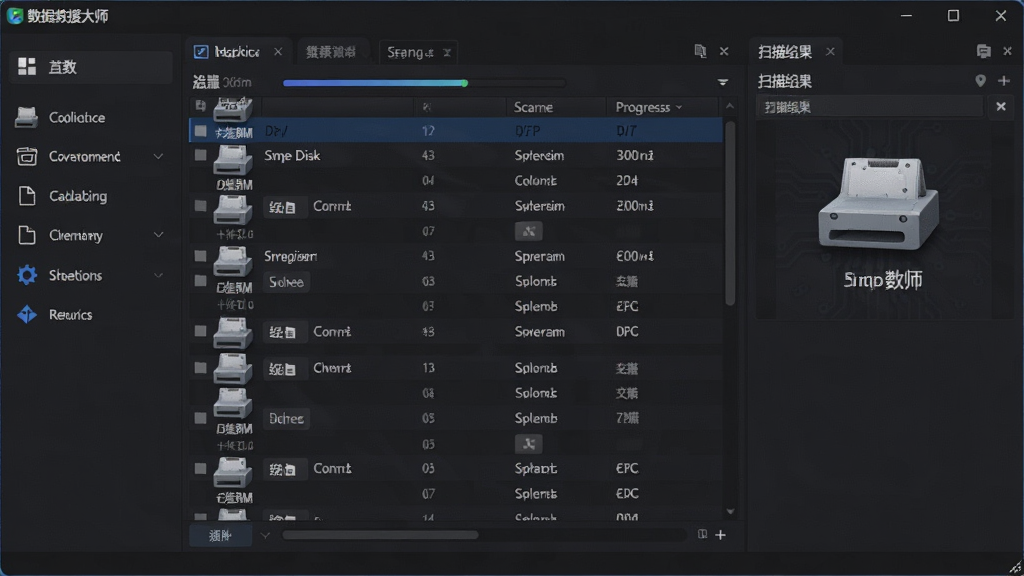Screen dimensions: 1024x576
Task: Enable the checkbox on the Dchee row
Action: [x=200, y=418]
